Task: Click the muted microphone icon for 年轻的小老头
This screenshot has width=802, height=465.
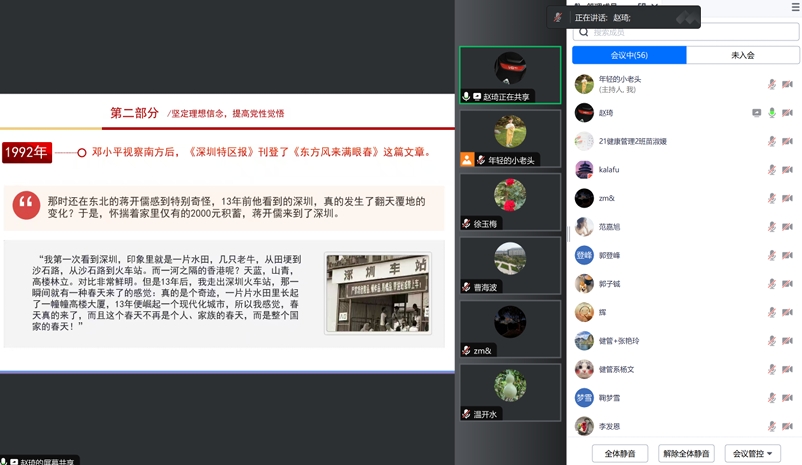Action: click(772, 84)
